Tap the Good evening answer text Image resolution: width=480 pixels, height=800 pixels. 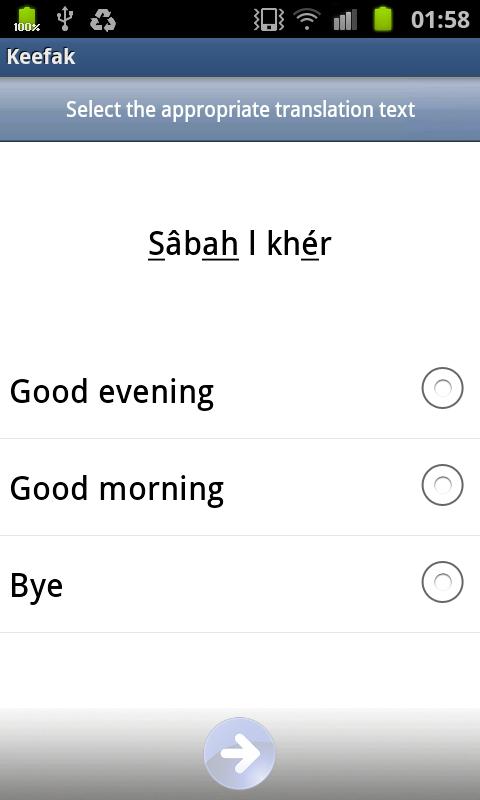(x=112, y=392)
